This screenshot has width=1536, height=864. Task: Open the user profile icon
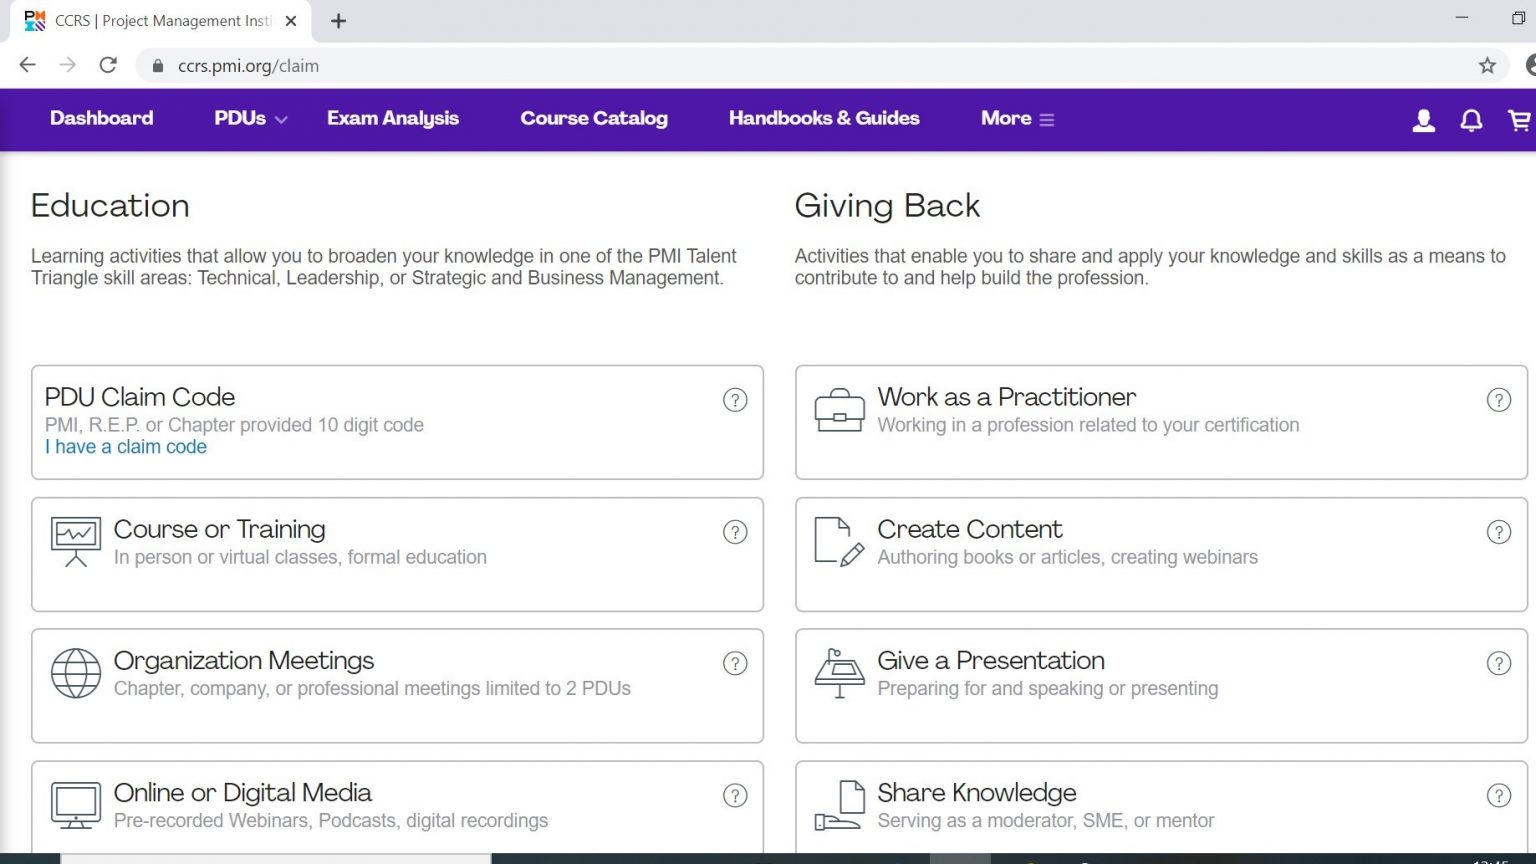coord(1423,121)
